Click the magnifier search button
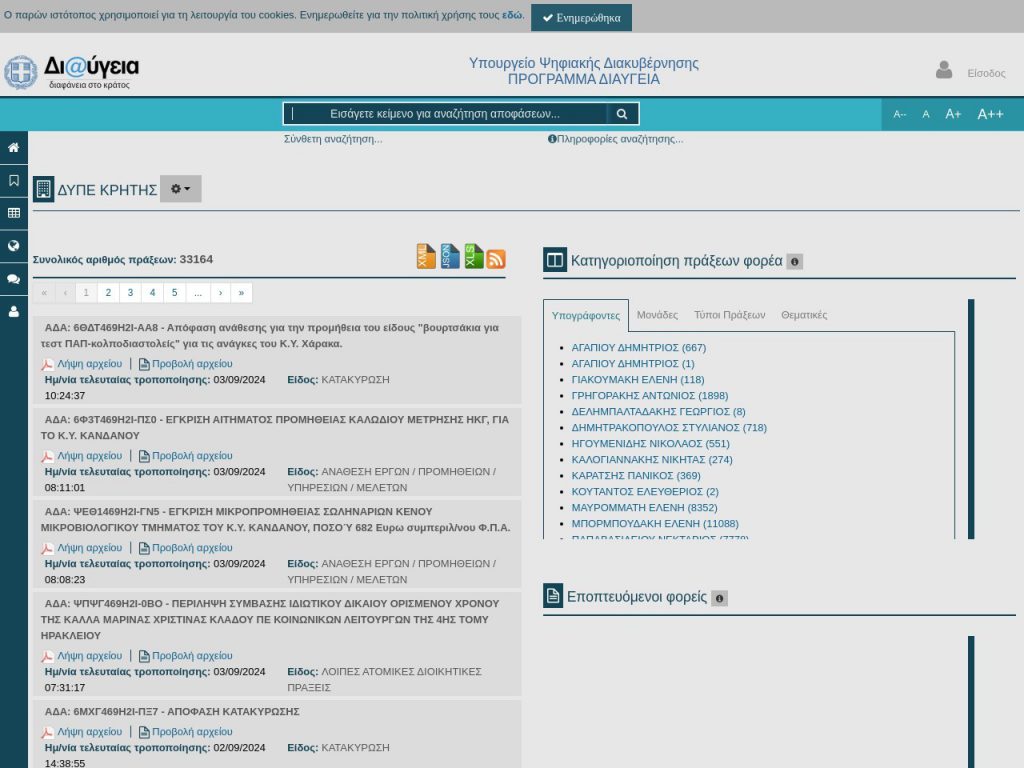The height and width of the screenshot is (768, 1024). tap(622, 114)
